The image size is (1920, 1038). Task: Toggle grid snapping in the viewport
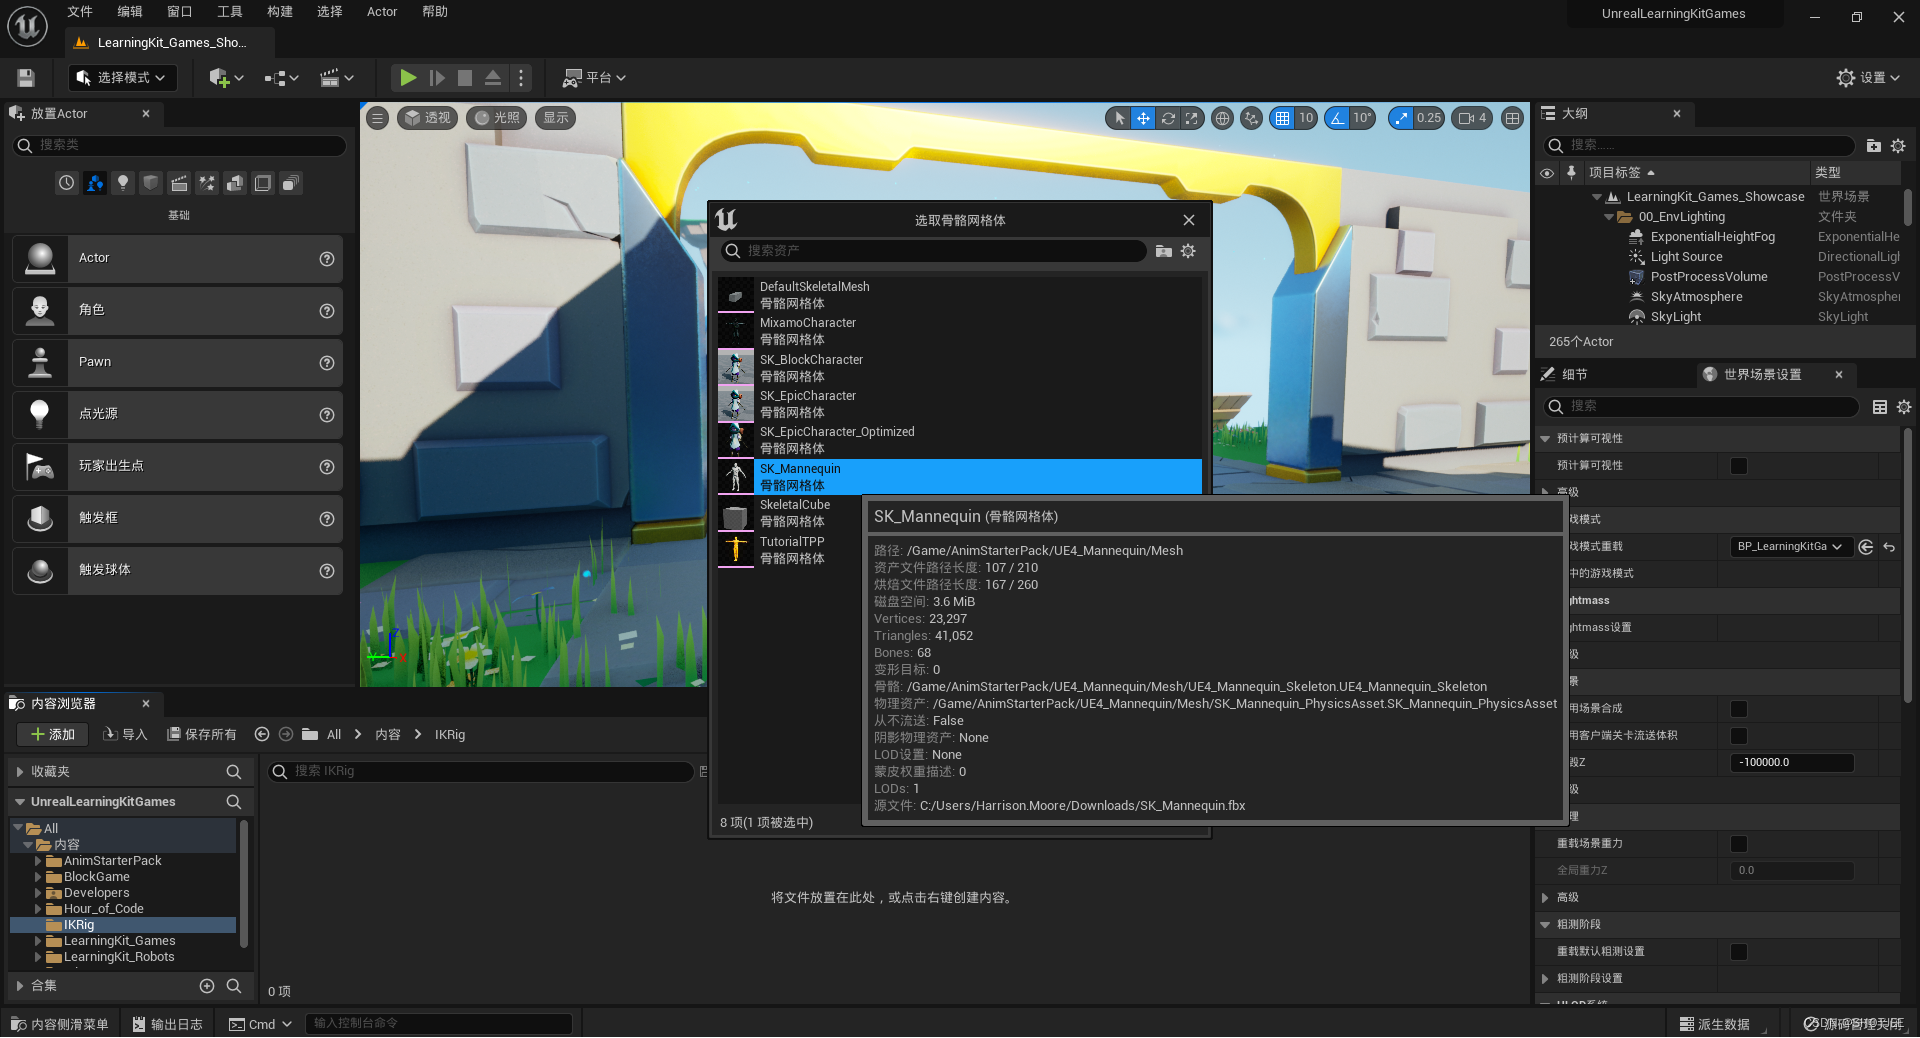coord(1282,118)
